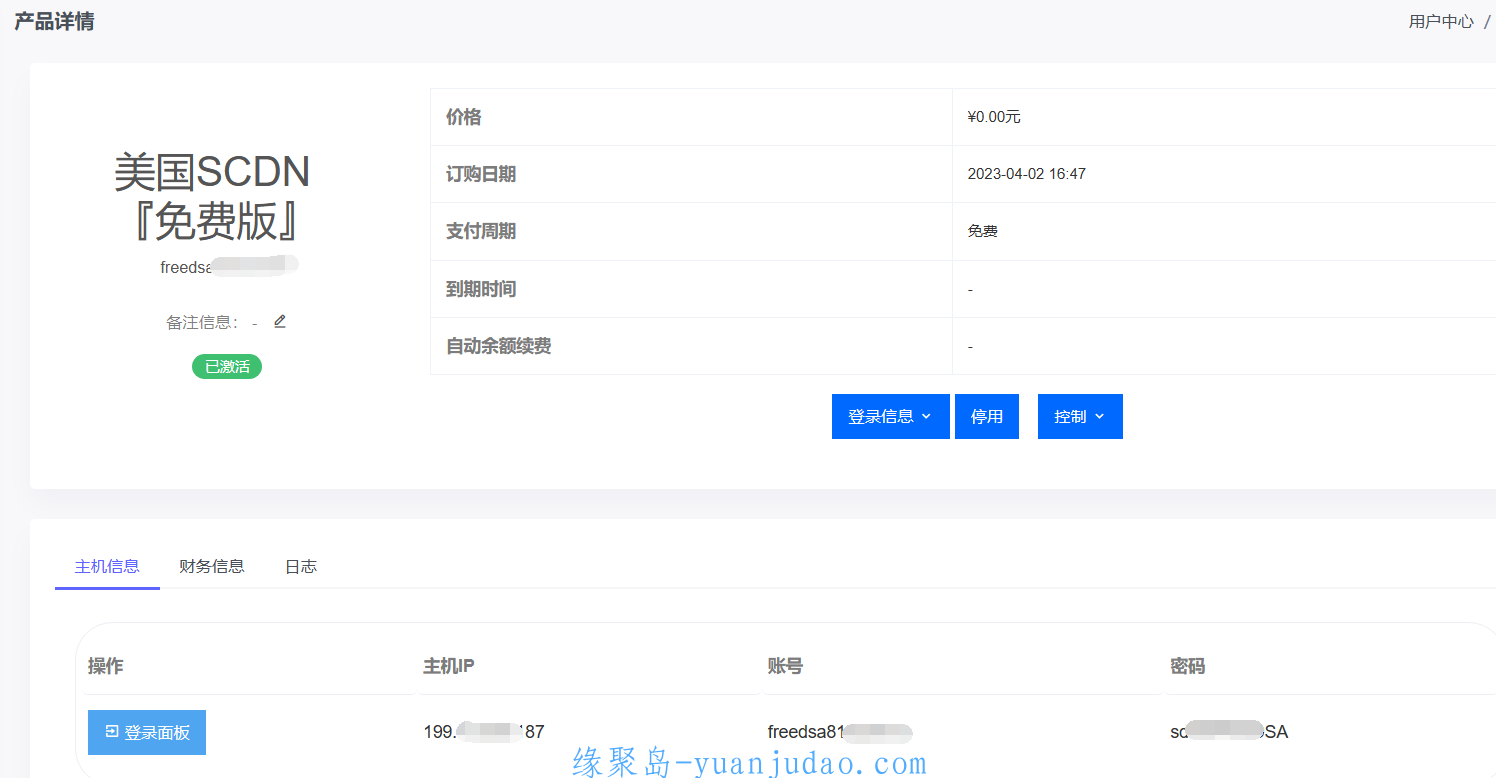Click the 登录面板 button
Screen dimensions: 1496x778
(147, 732)
